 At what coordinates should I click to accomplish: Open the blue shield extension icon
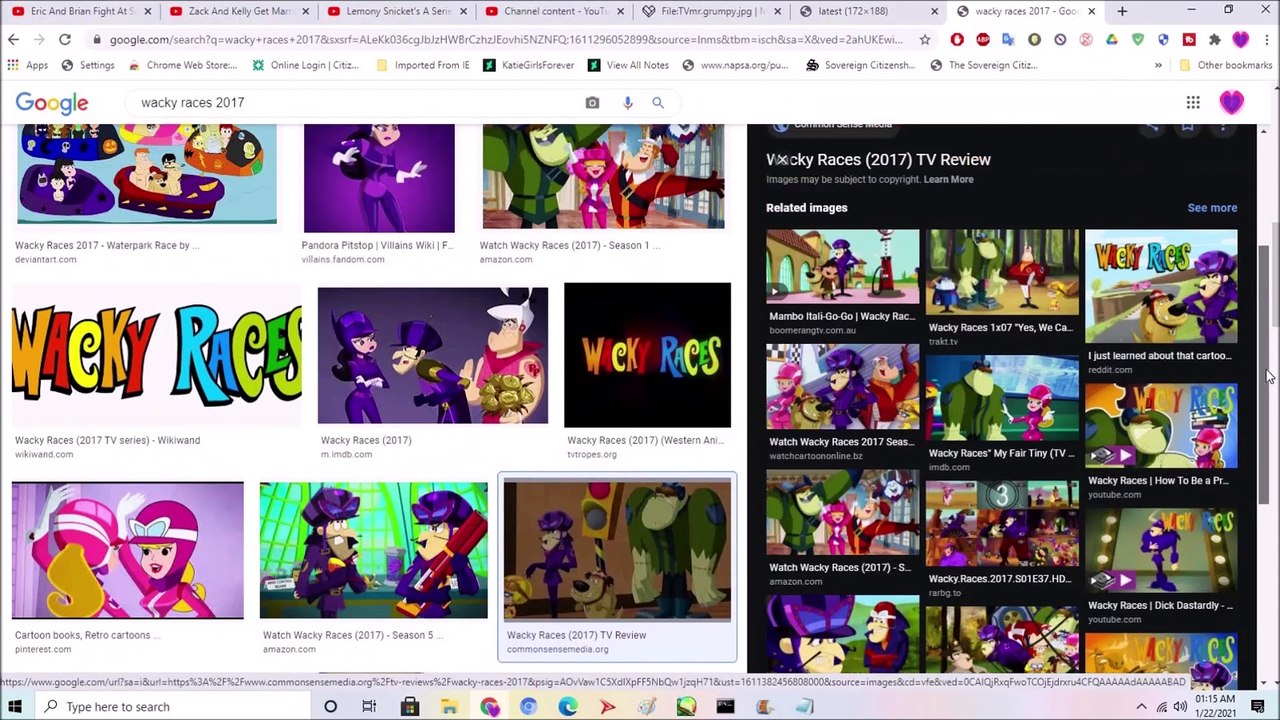1163,39
